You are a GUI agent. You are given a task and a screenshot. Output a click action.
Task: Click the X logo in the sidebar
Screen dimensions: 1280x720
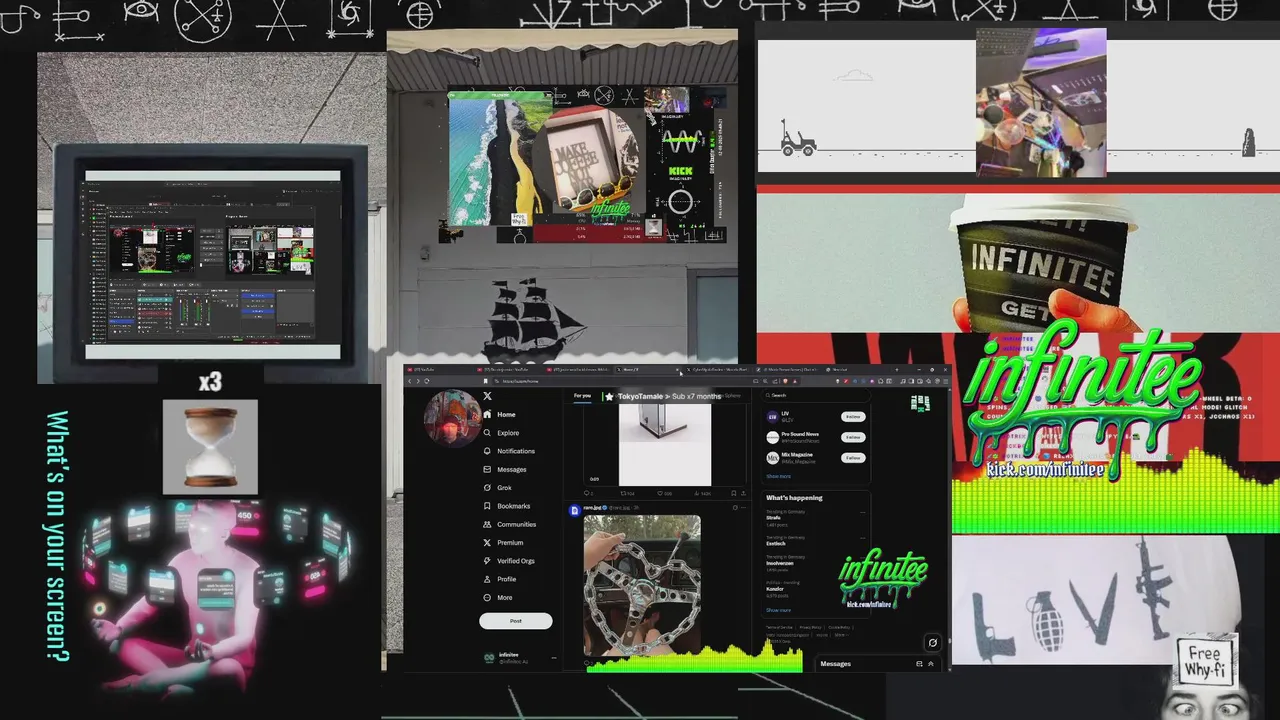487,396
